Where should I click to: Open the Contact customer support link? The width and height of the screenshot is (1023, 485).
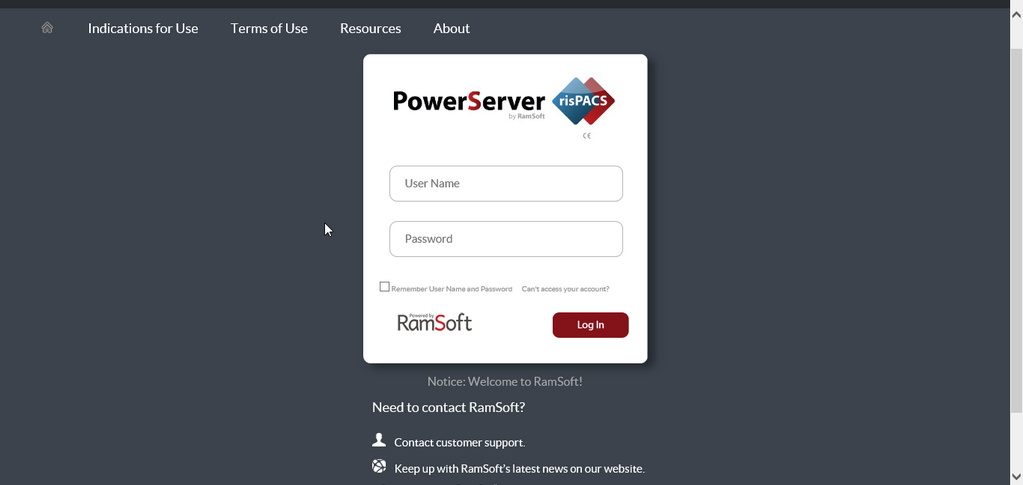point(459,442)
